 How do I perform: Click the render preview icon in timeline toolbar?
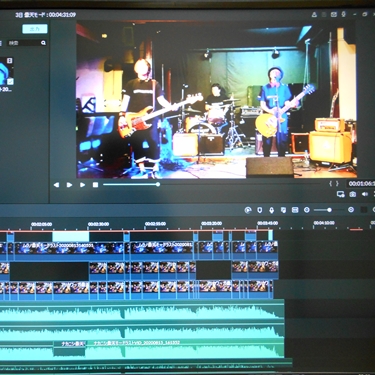(248, 210)
